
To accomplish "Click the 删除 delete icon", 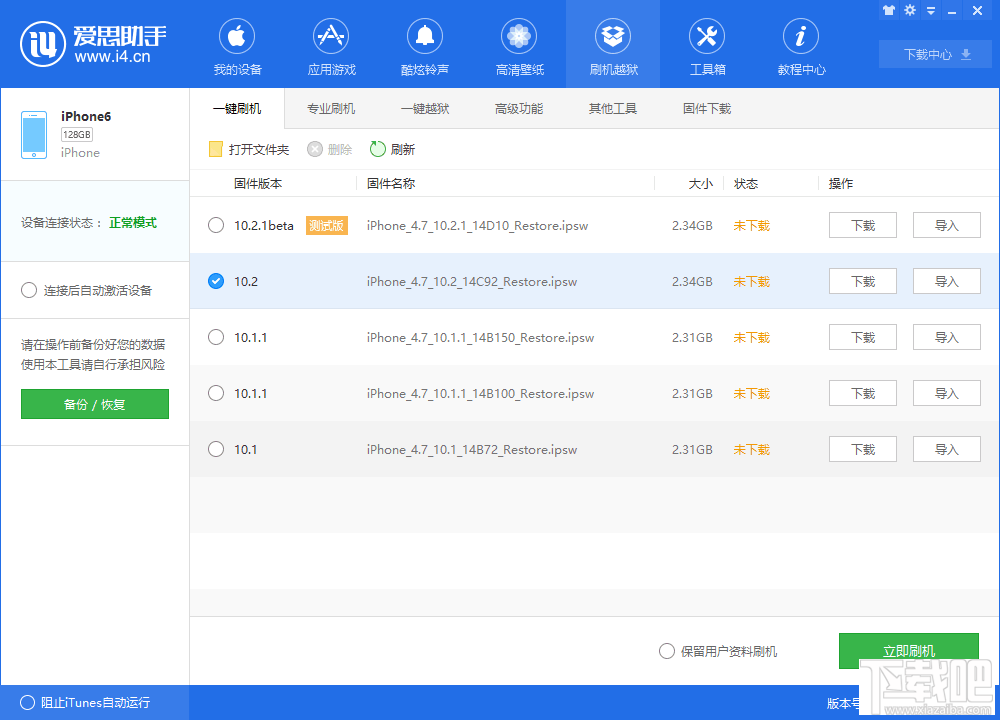I will click(x=315, y=149).
